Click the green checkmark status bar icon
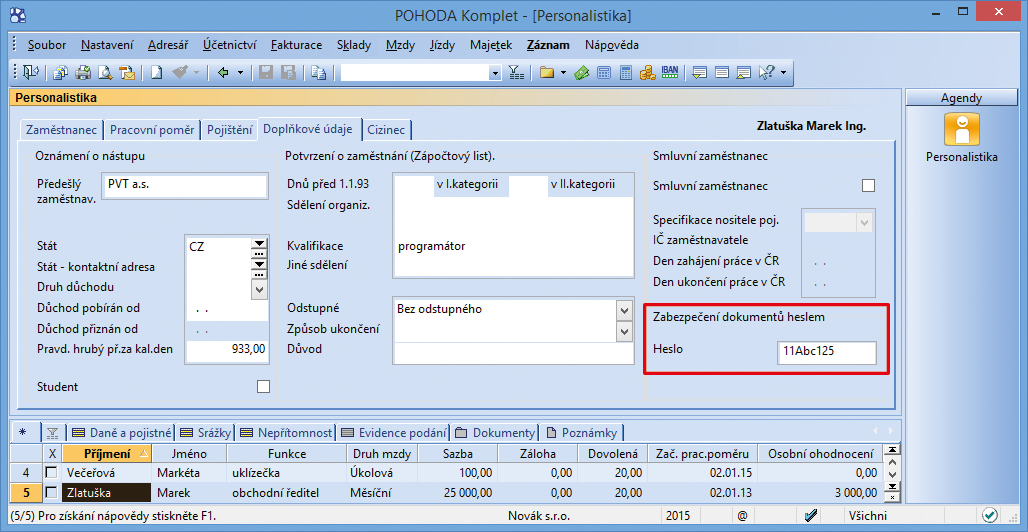Image resolution: width=1028 pixels, height=532 pixels. coord(990,515)
